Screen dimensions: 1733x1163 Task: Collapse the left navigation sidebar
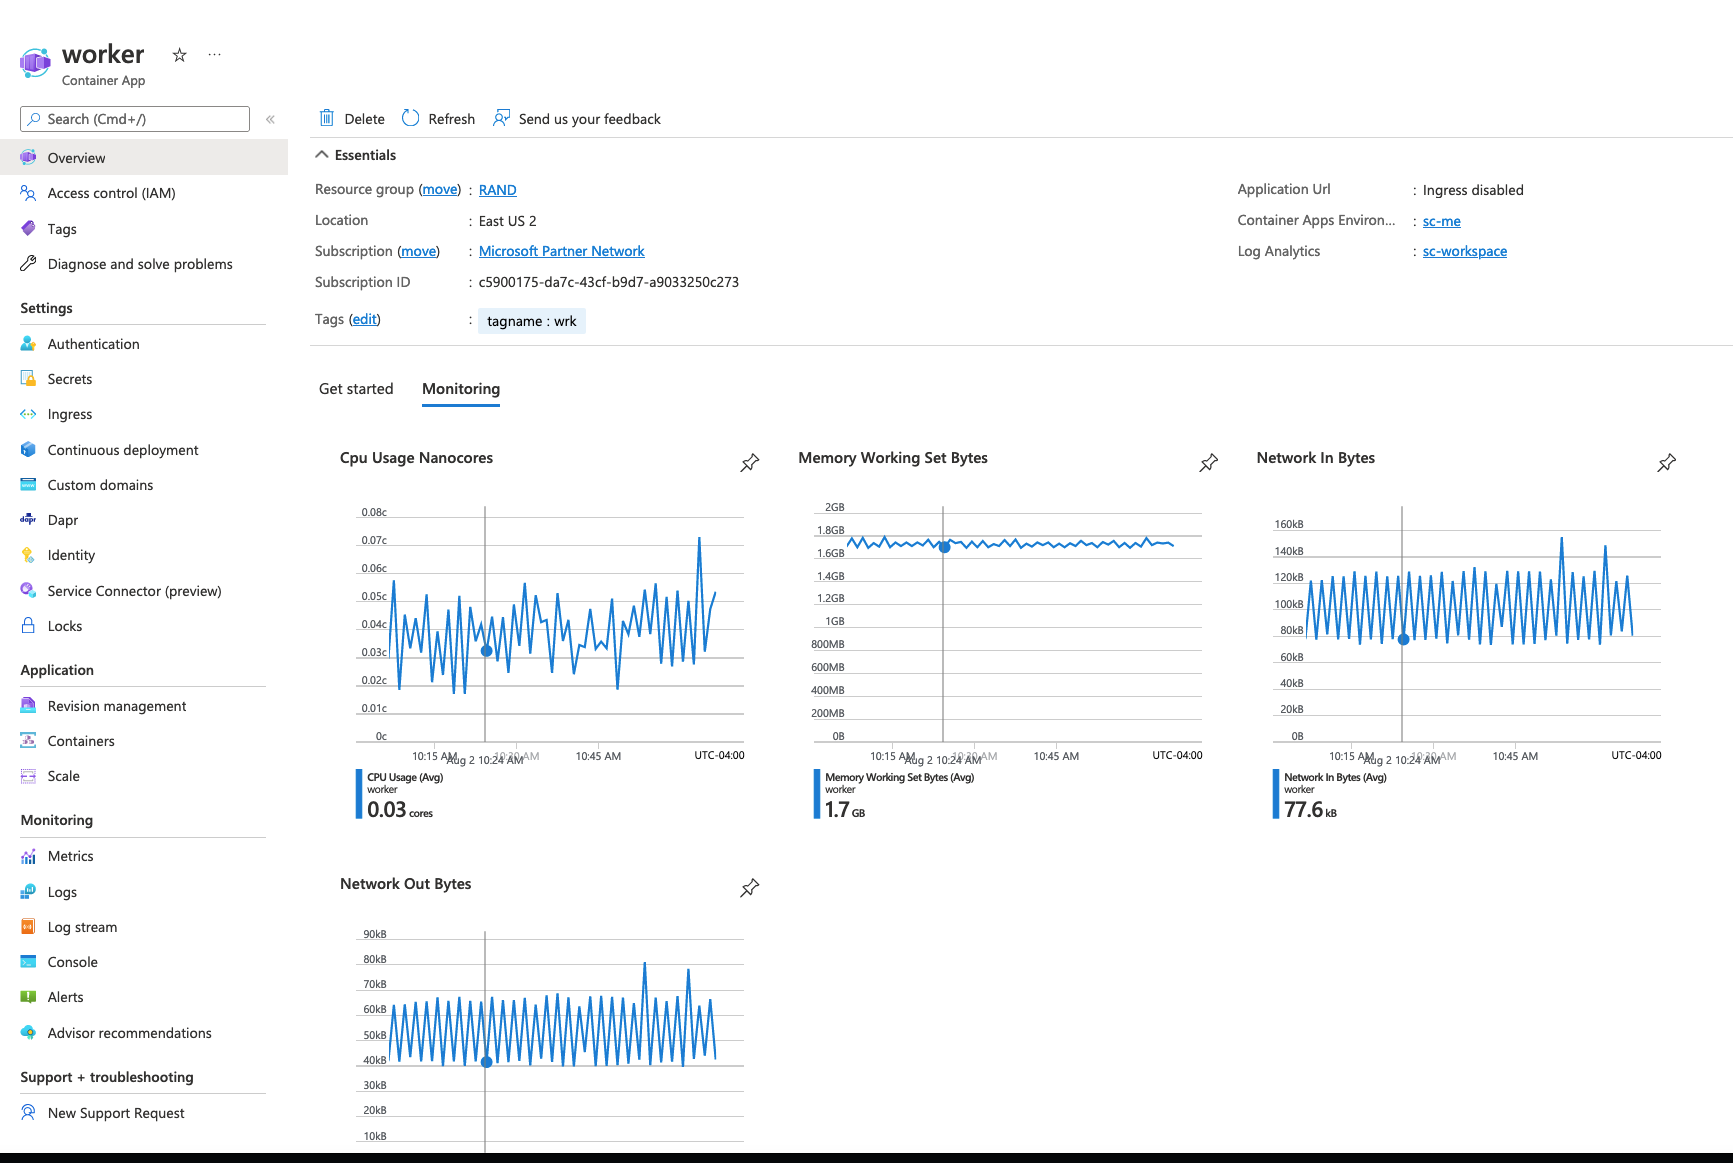tap(270, 118)
